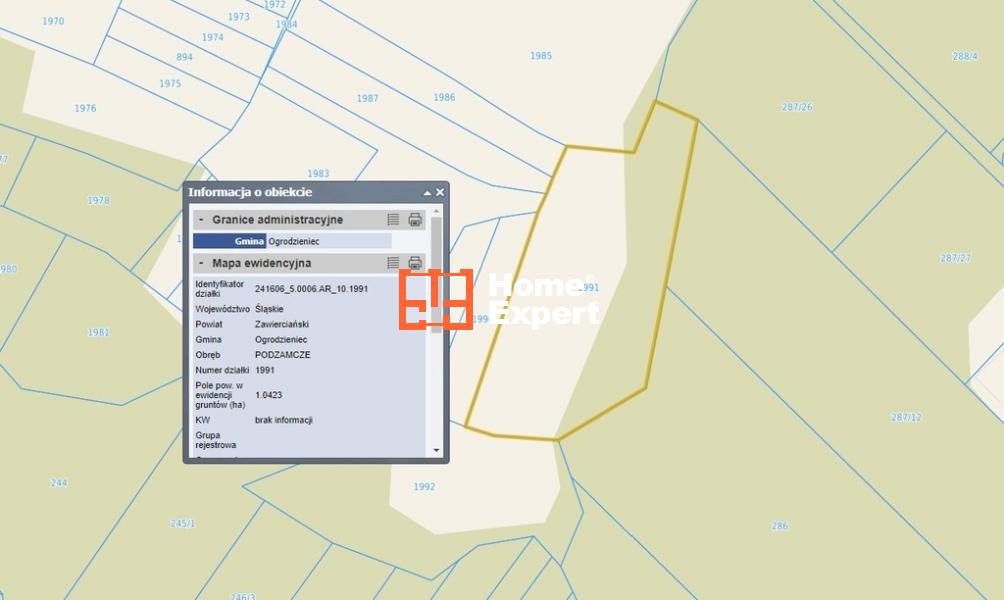This screenshot has width=1004, height=600.
Task: Close the Informacja o obiekcie window
Action: [440, 192]
